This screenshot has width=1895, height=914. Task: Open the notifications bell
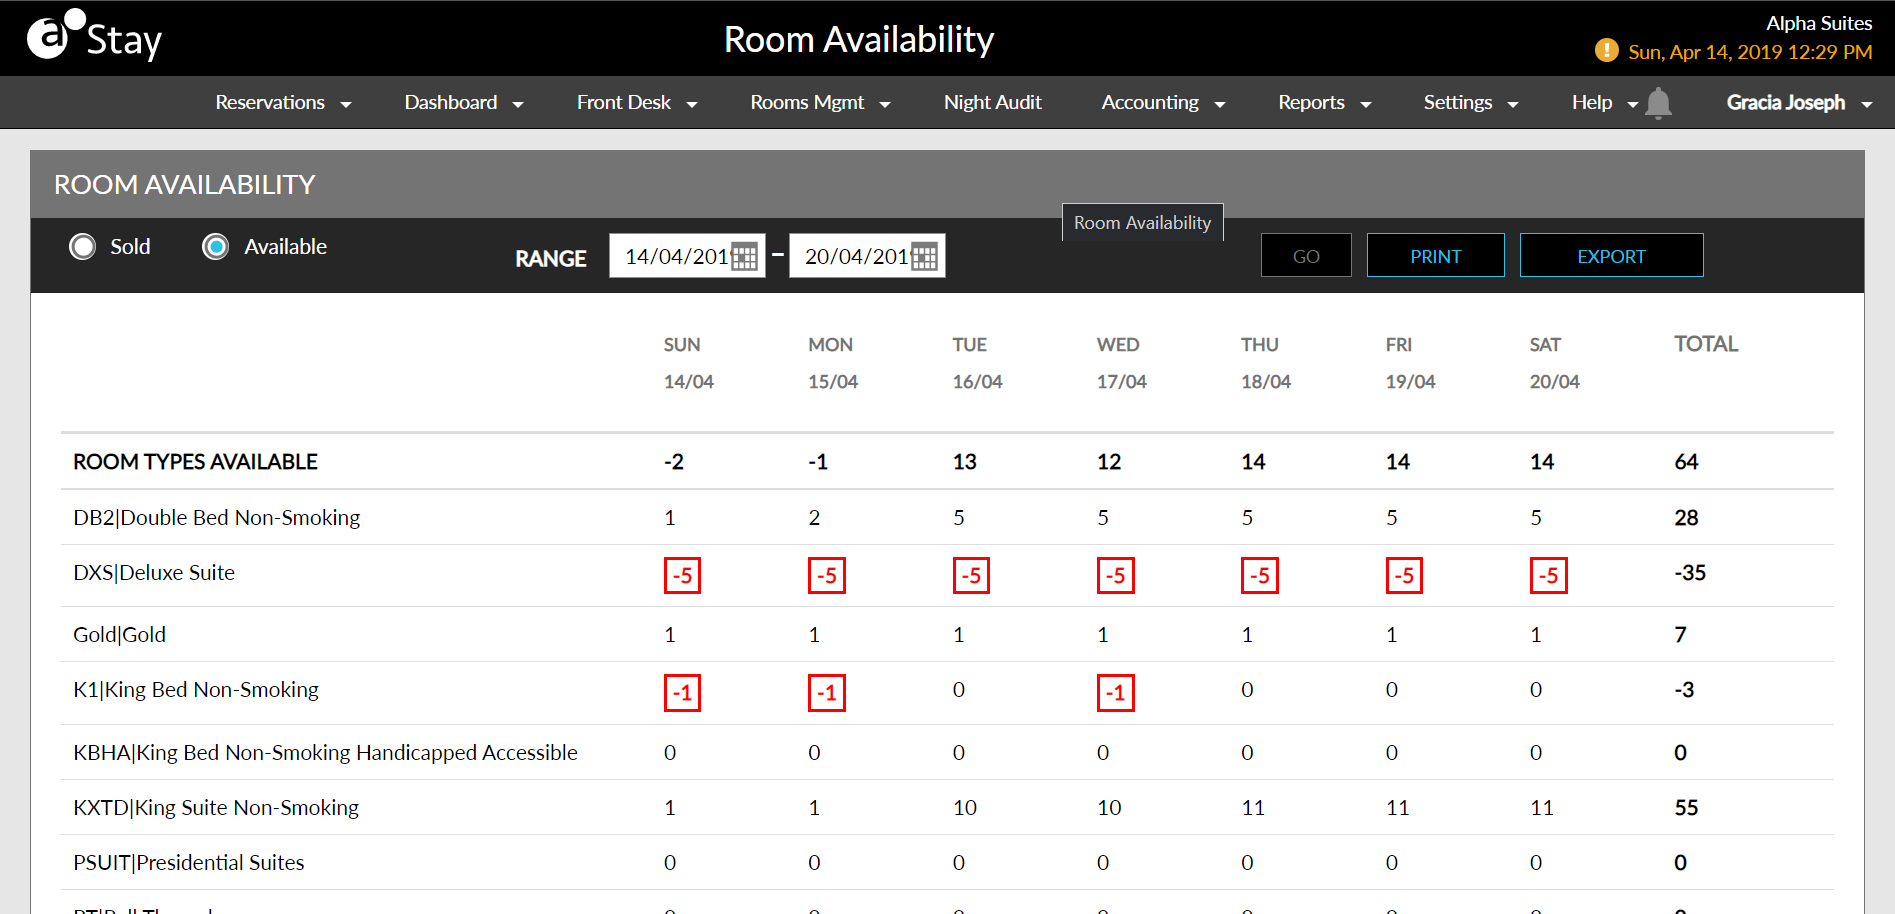pyautogui.click(x=1660, y=102)
